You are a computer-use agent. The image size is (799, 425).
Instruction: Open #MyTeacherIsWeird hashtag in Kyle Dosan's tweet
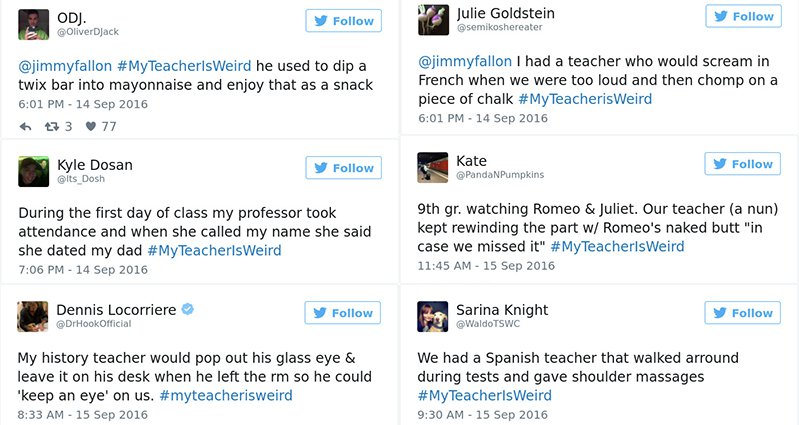pos(214,250)
